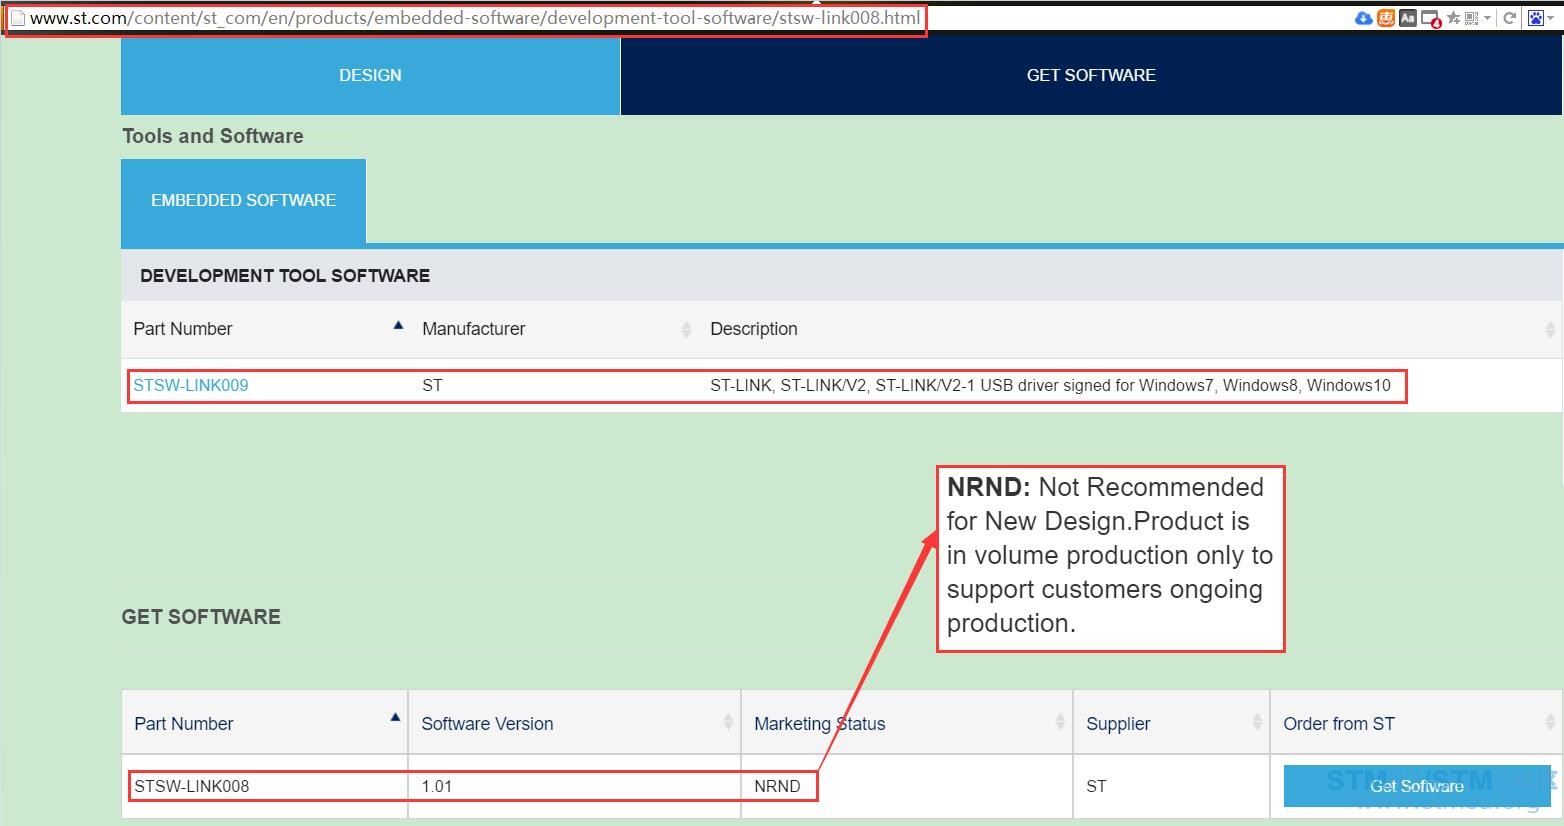Click the Get Software button
1564x826 pixels.
1417,786
